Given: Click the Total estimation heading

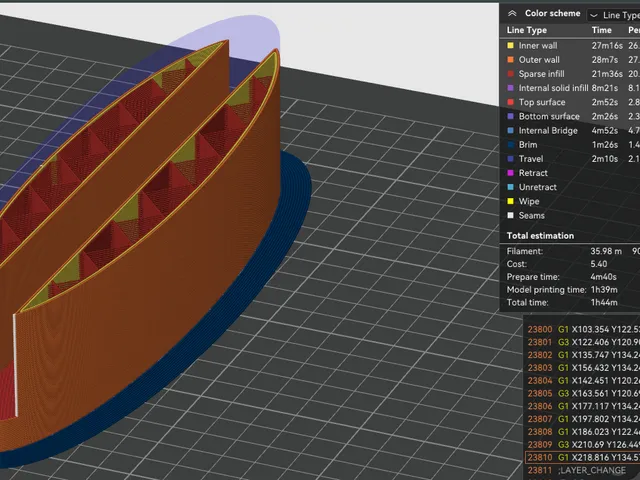Looking at the screenshot, I should tap(540, 236).
